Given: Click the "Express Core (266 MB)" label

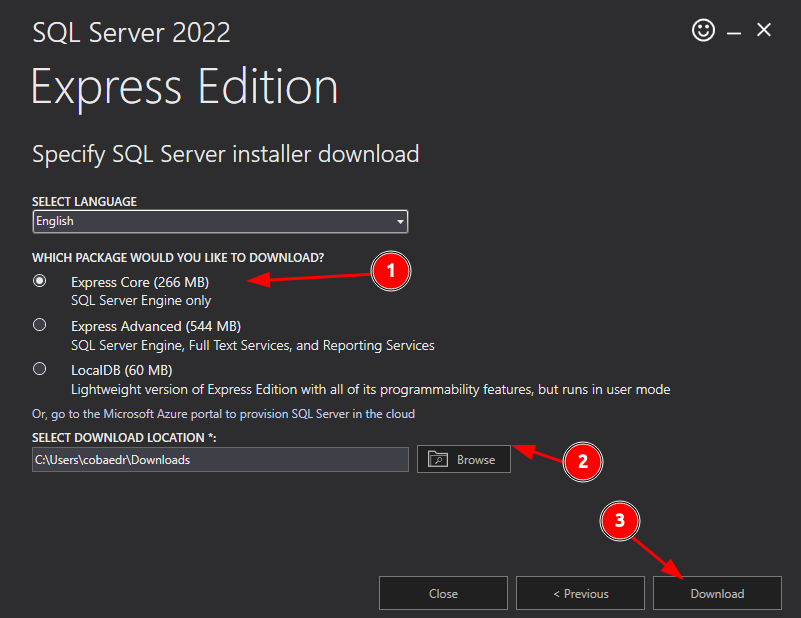Looking at the screenshot, I should (140, 282).
